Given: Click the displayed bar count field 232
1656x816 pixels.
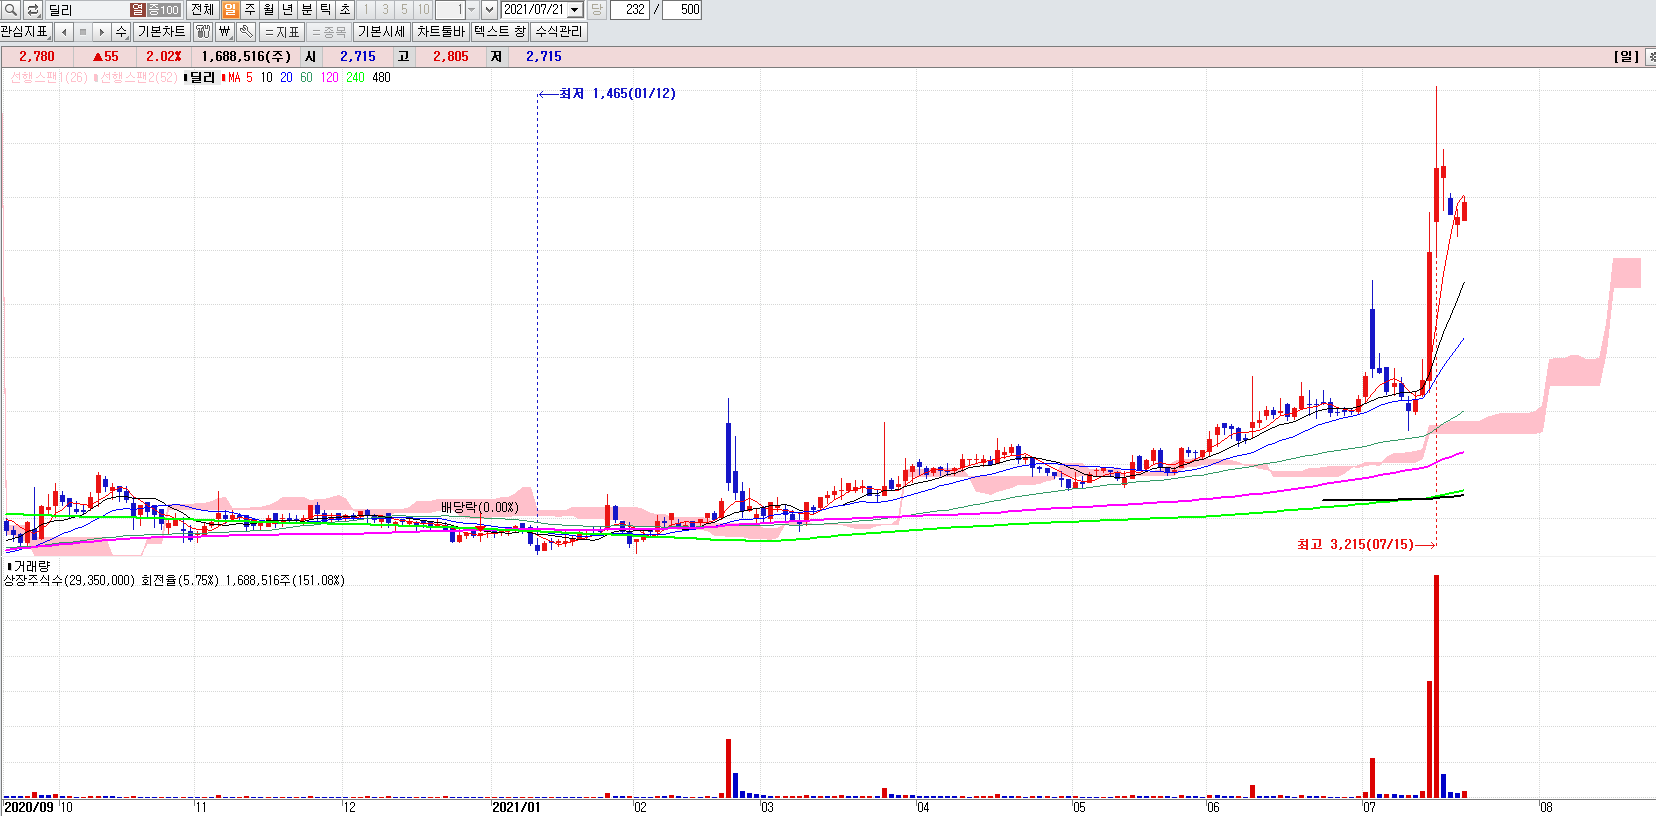Looking at the screenshot, I should click(630, 10).
